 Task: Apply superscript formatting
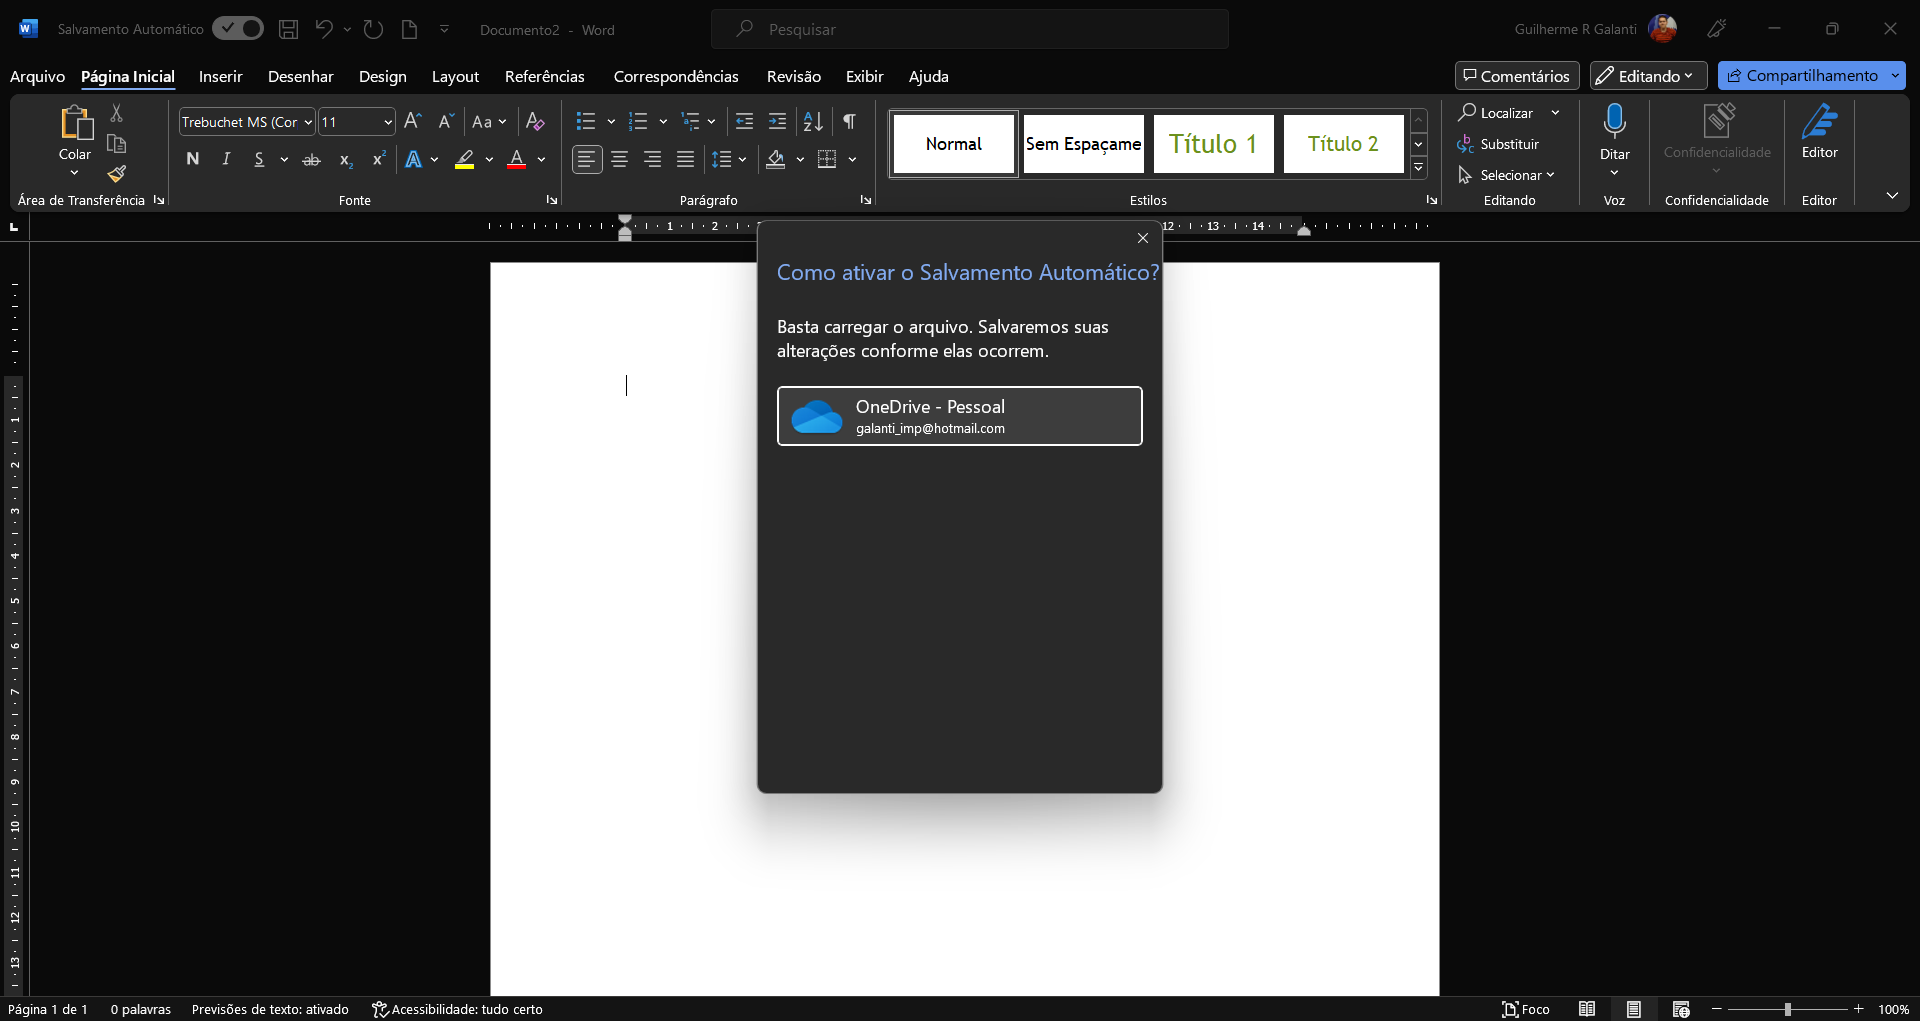tap(378, 159)
